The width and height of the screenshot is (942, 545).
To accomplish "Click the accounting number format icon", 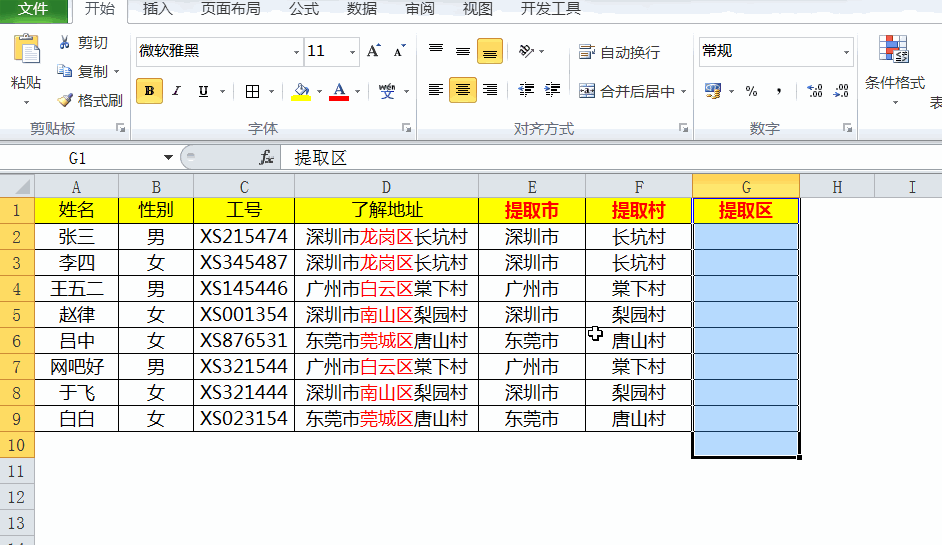I will click(713, 91).
